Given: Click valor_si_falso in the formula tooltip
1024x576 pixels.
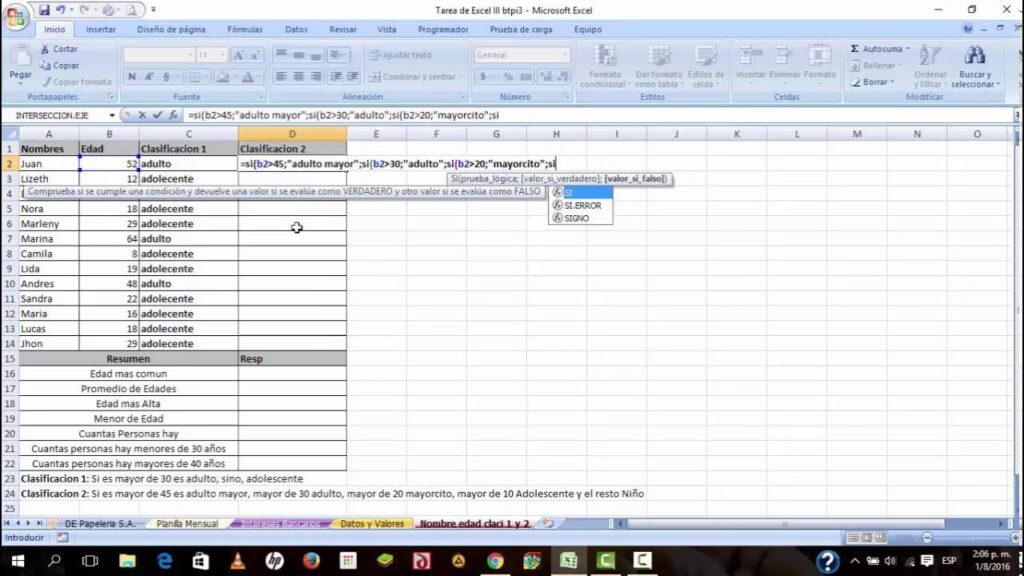Looking at the screenshot, I should click(x=635, y=179).
